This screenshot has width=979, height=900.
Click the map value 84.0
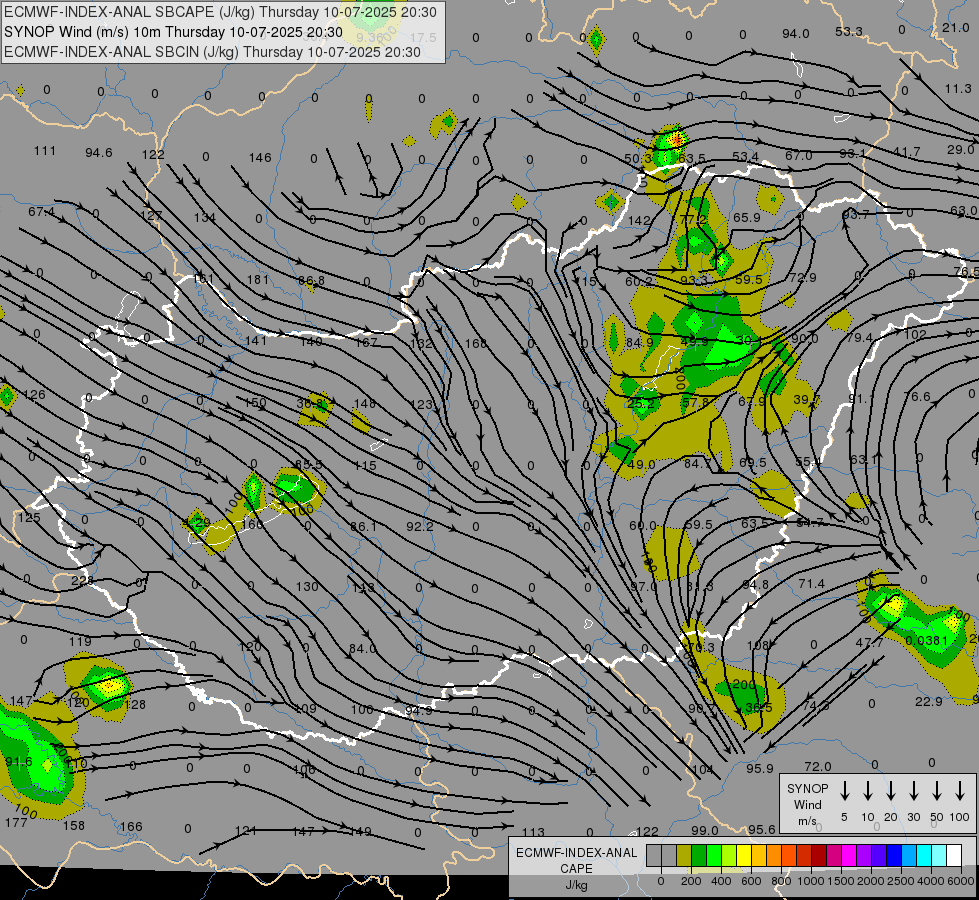[363, 648]
